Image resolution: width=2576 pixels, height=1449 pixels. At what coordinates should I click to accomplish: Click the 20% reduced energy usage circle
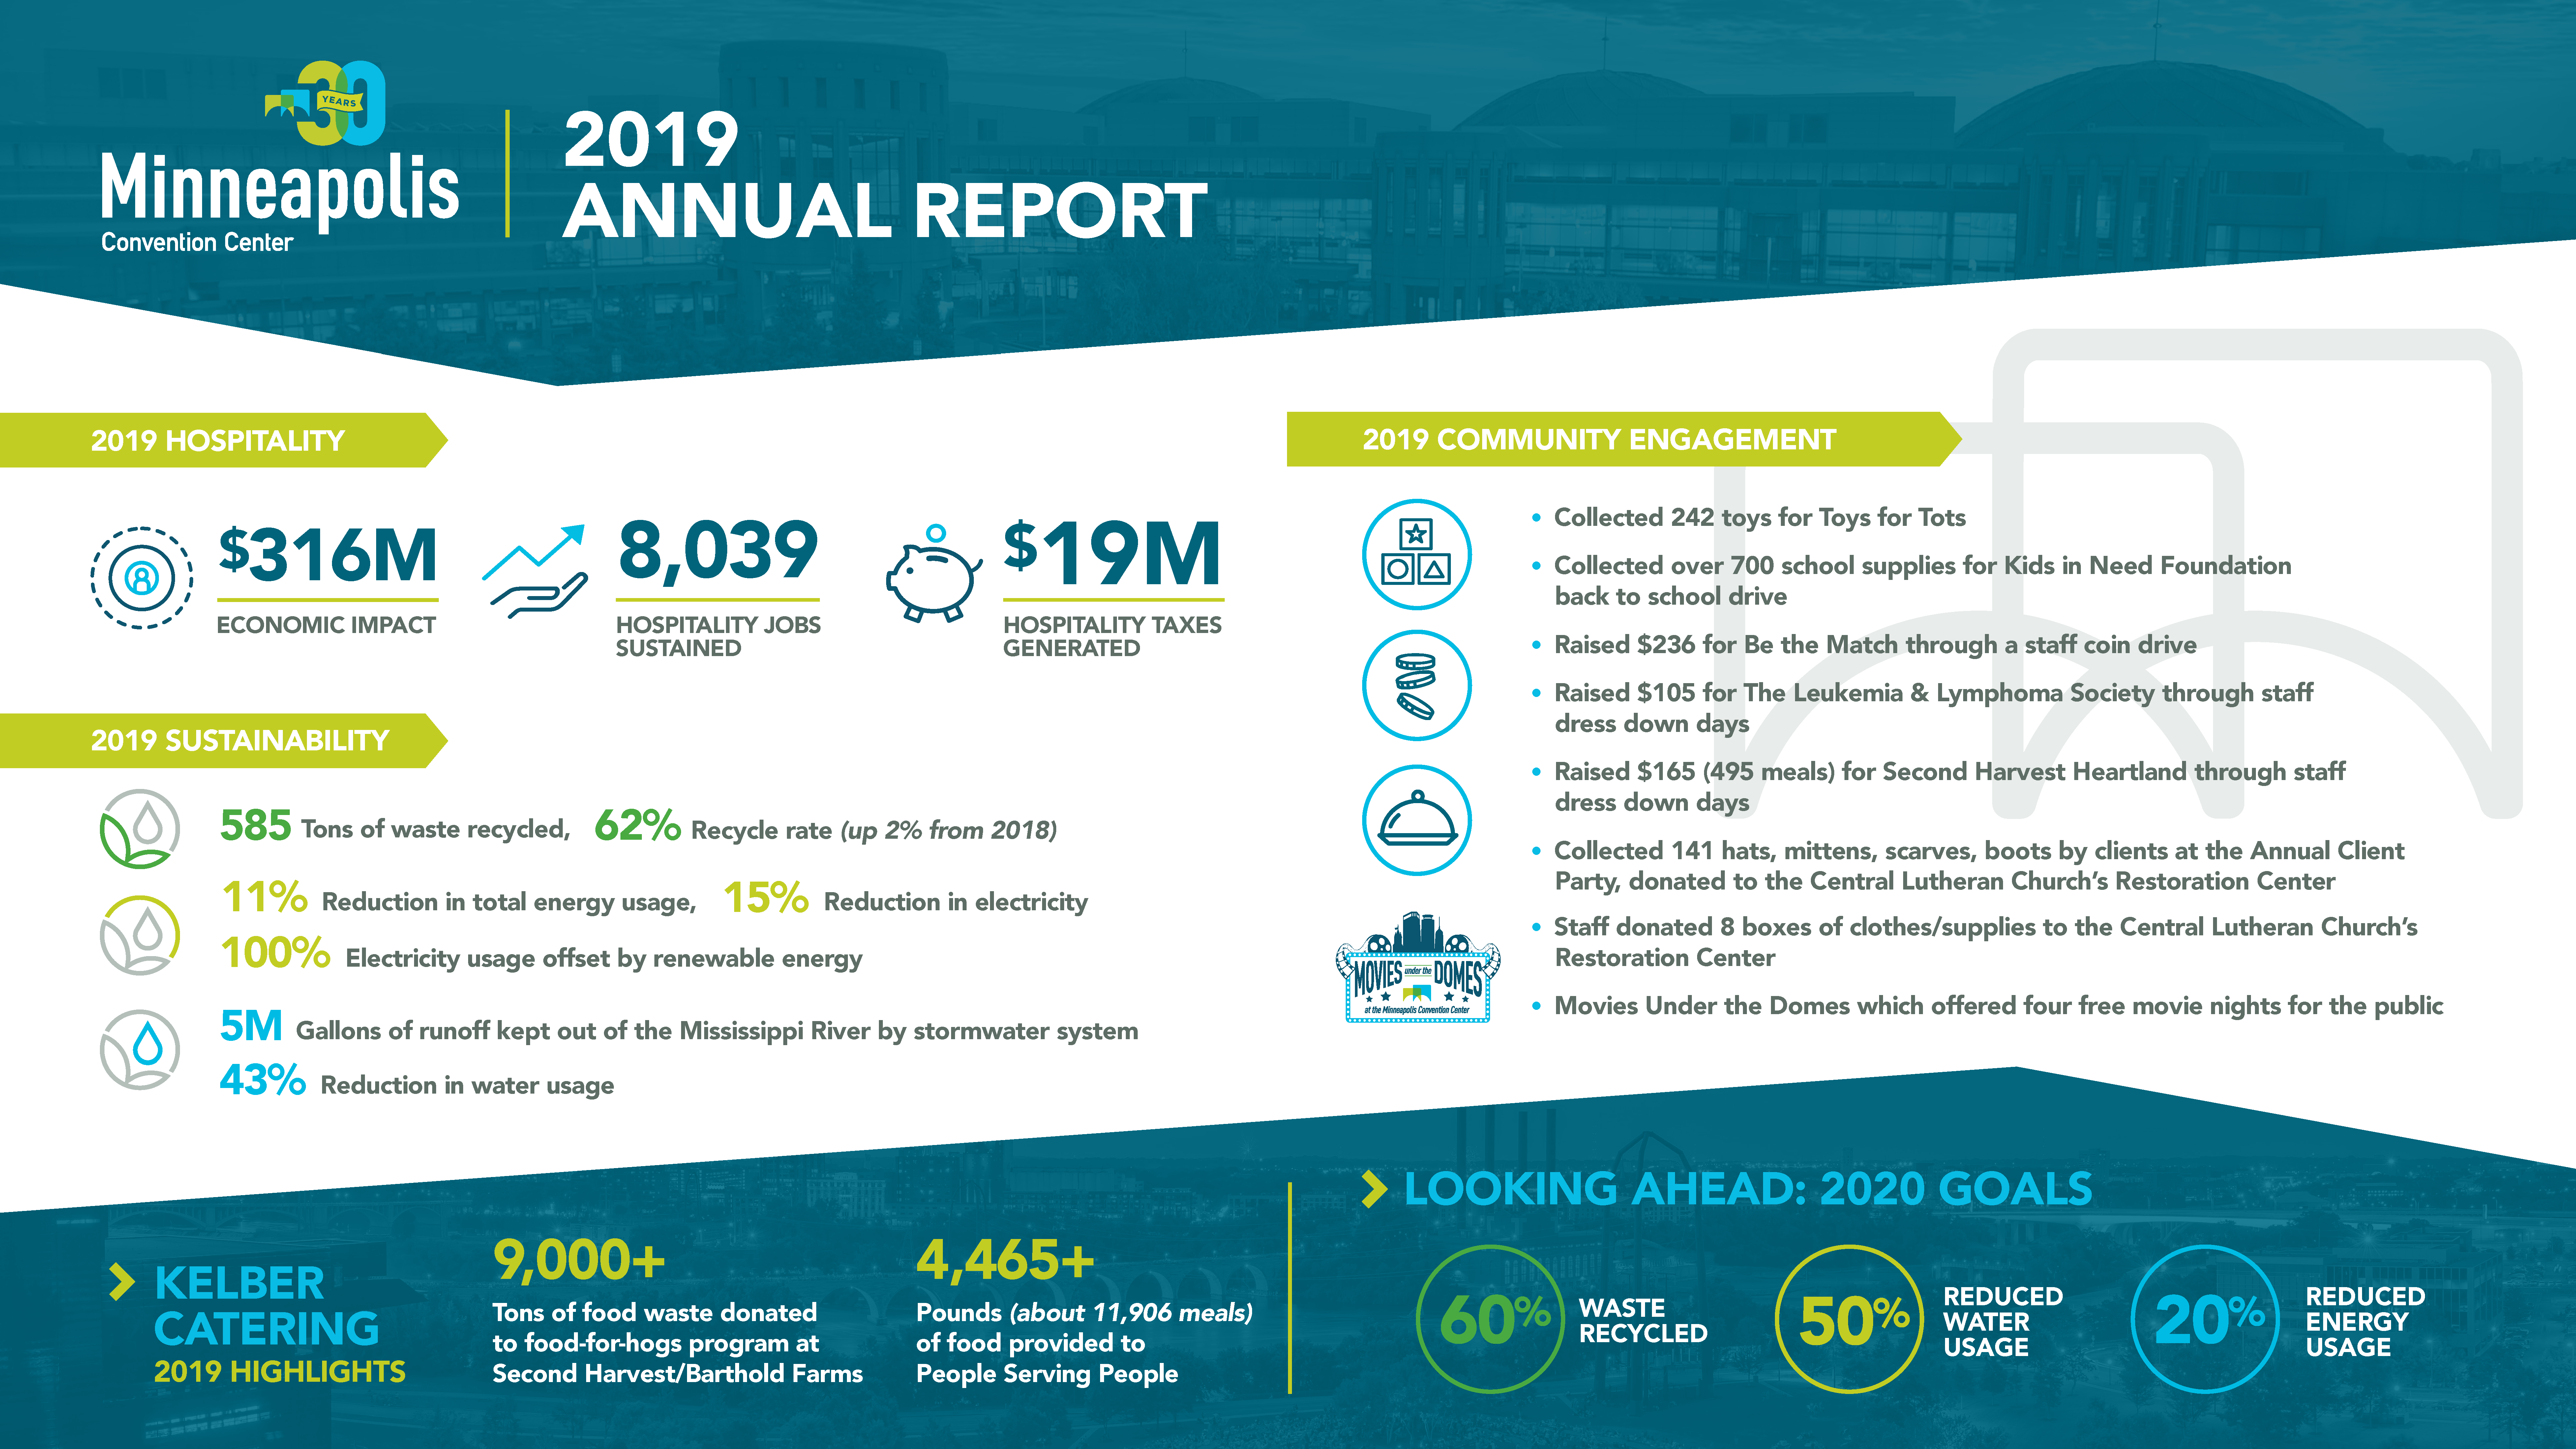[2205, 1319]
